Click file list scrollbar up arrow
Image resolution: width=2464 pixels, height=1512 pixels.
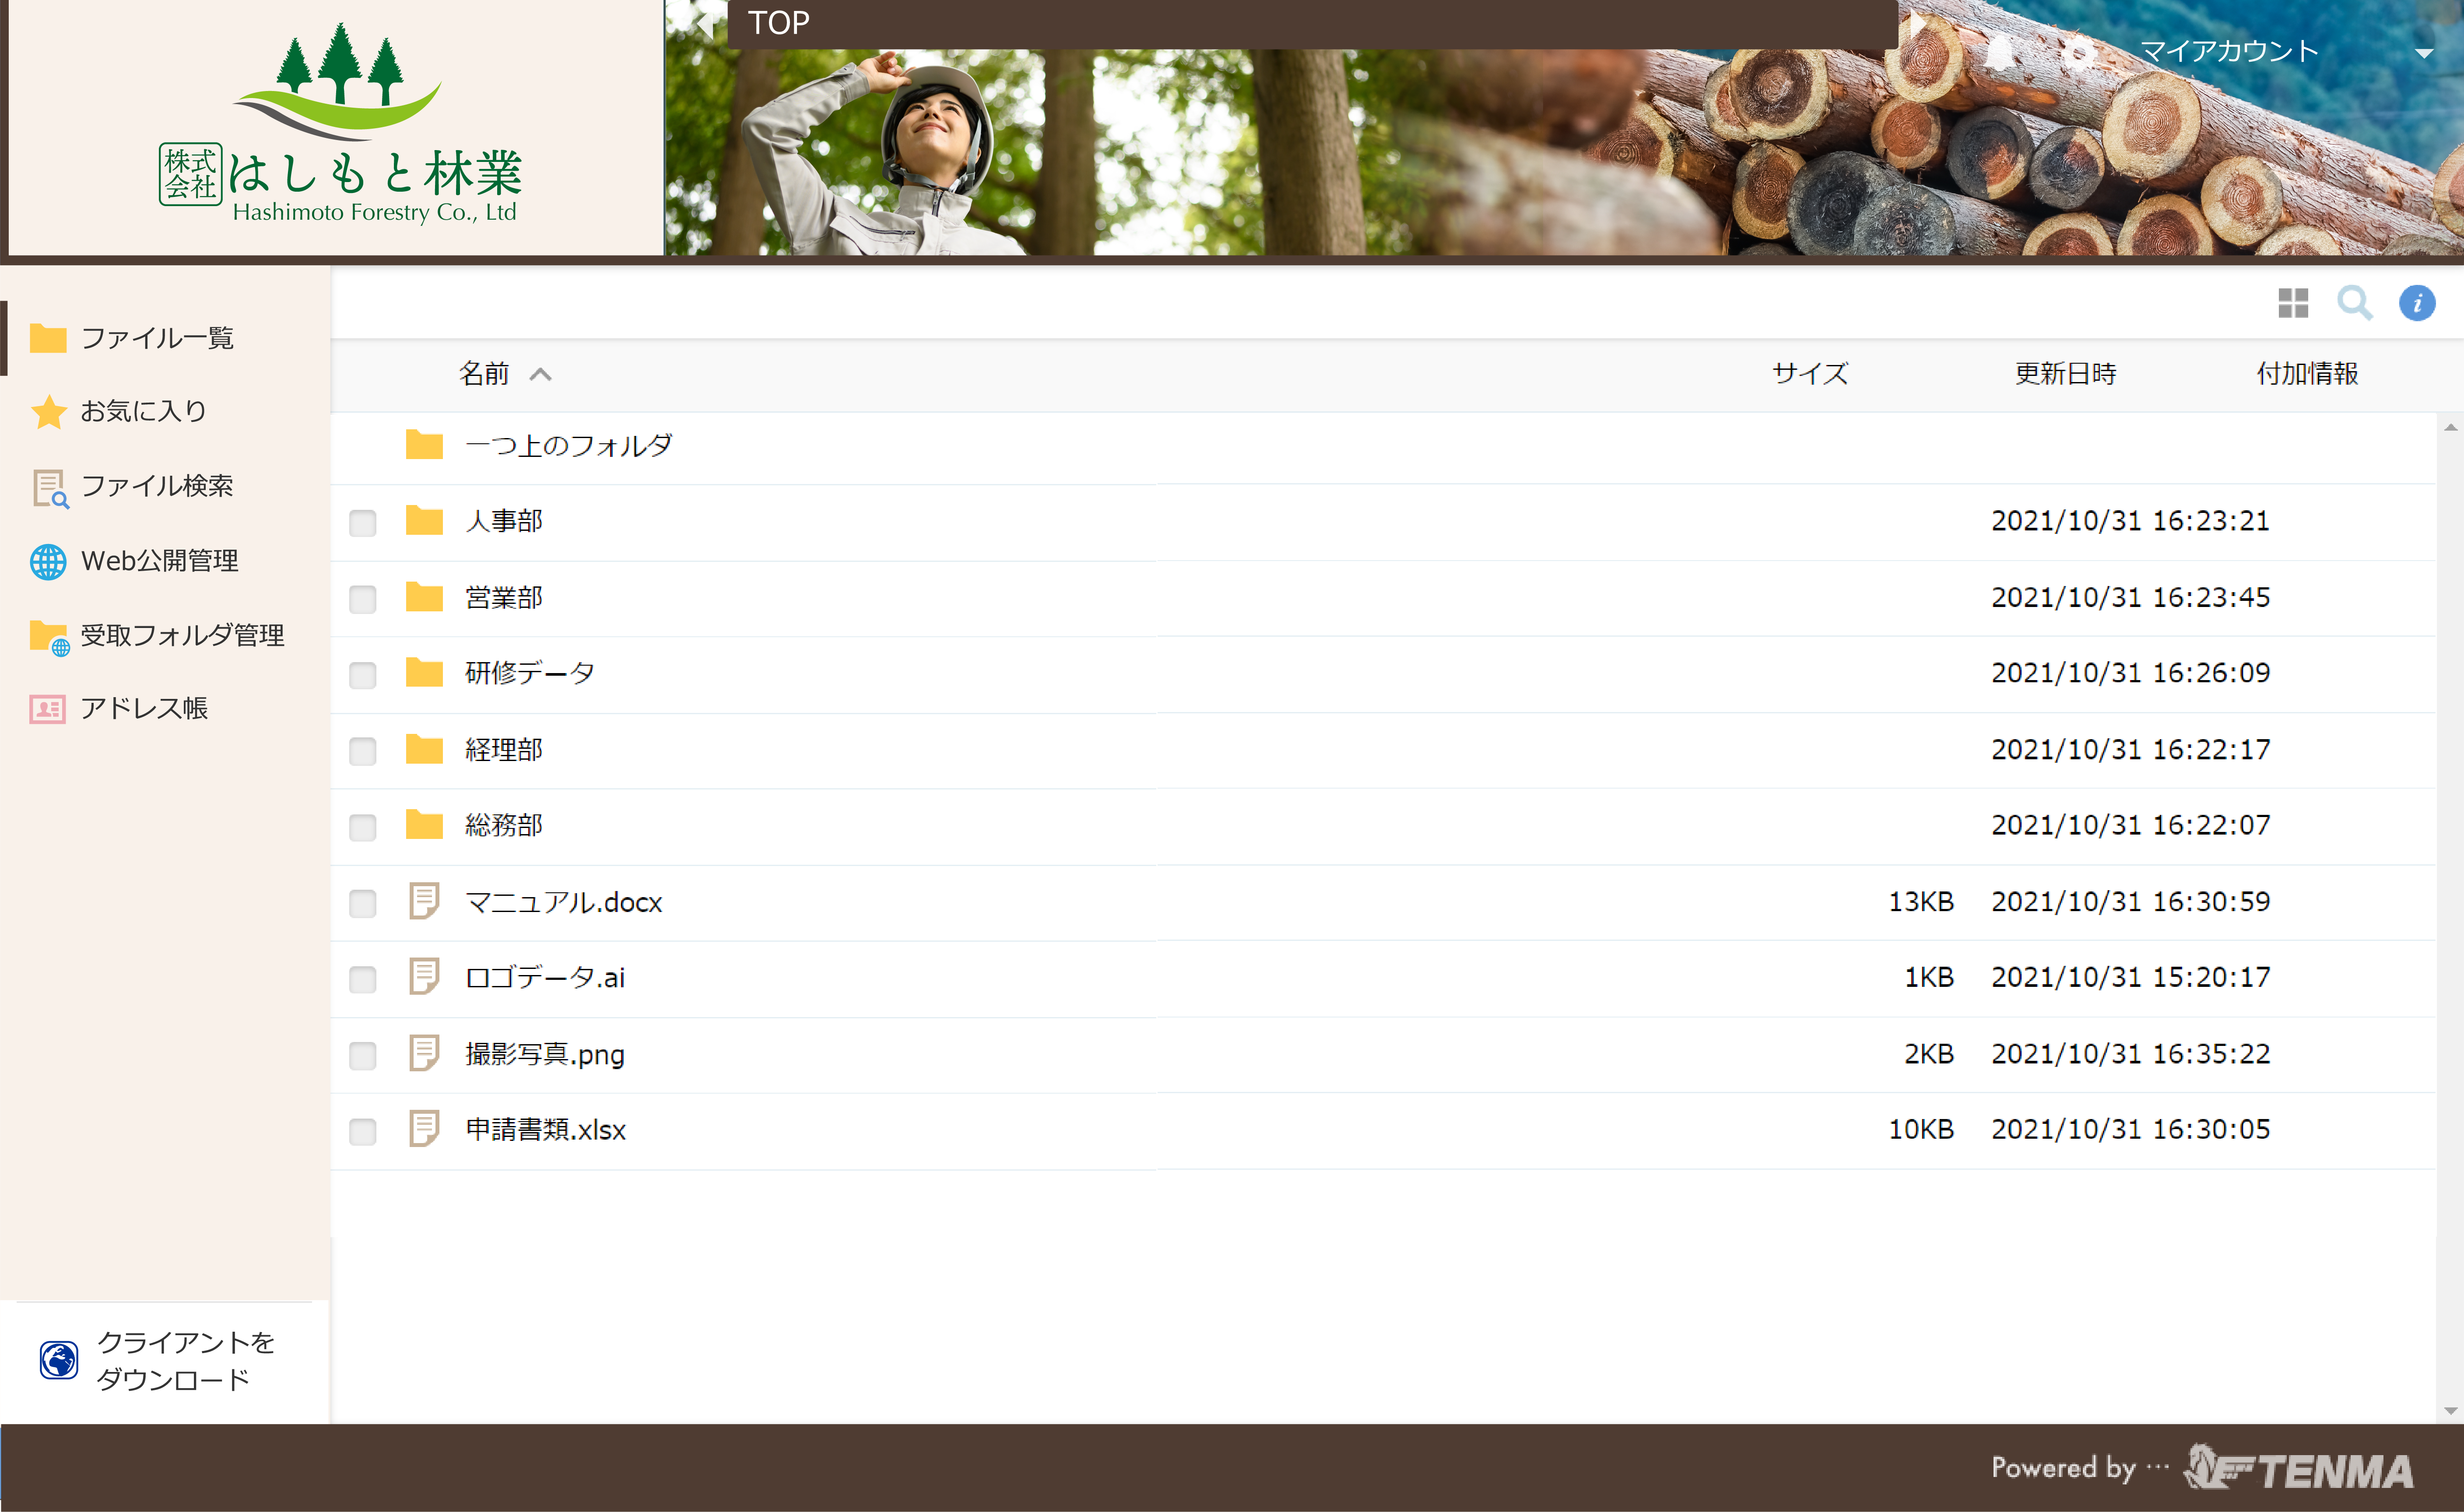(x=2450, y=427)
